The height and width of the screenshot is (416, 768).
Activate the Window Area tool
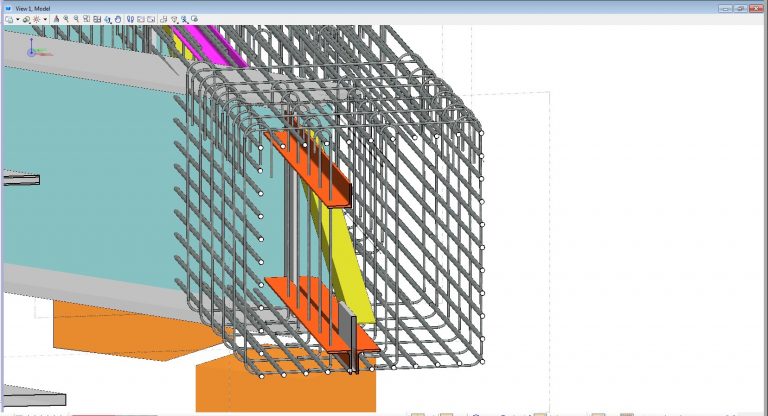[x=86, y=19]
